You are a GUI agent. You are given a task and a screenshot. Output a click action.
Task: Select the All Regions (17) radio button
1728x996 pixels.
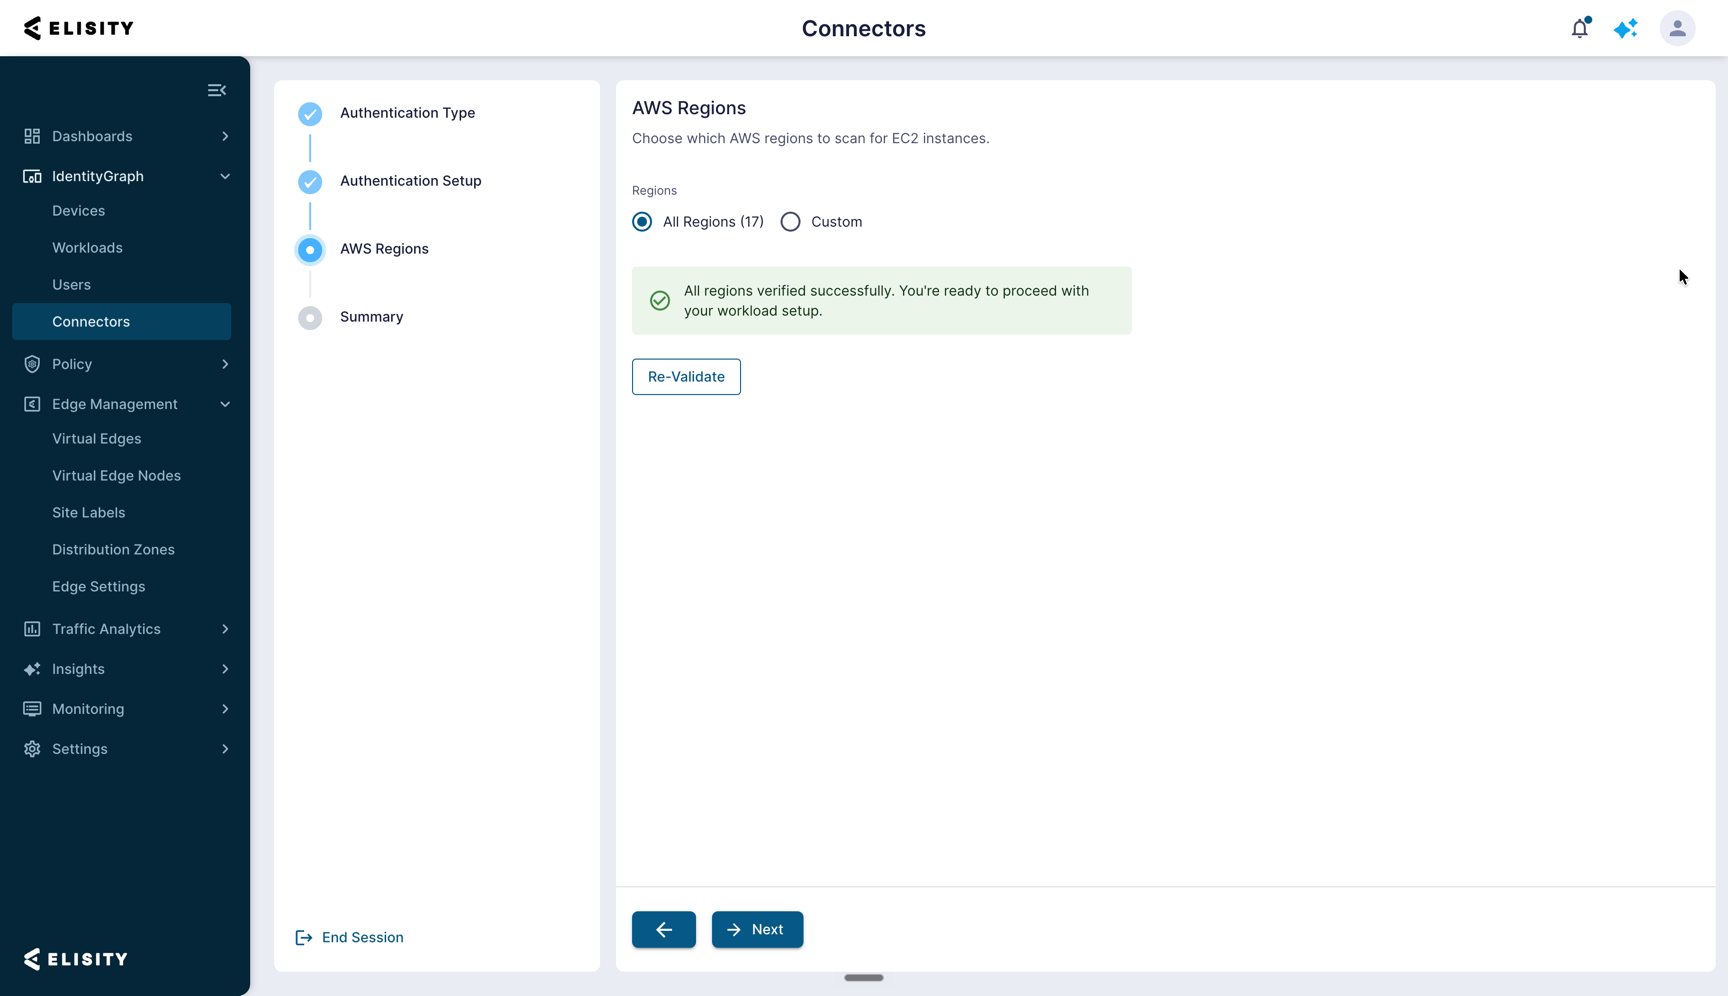[x=642, y=222]
